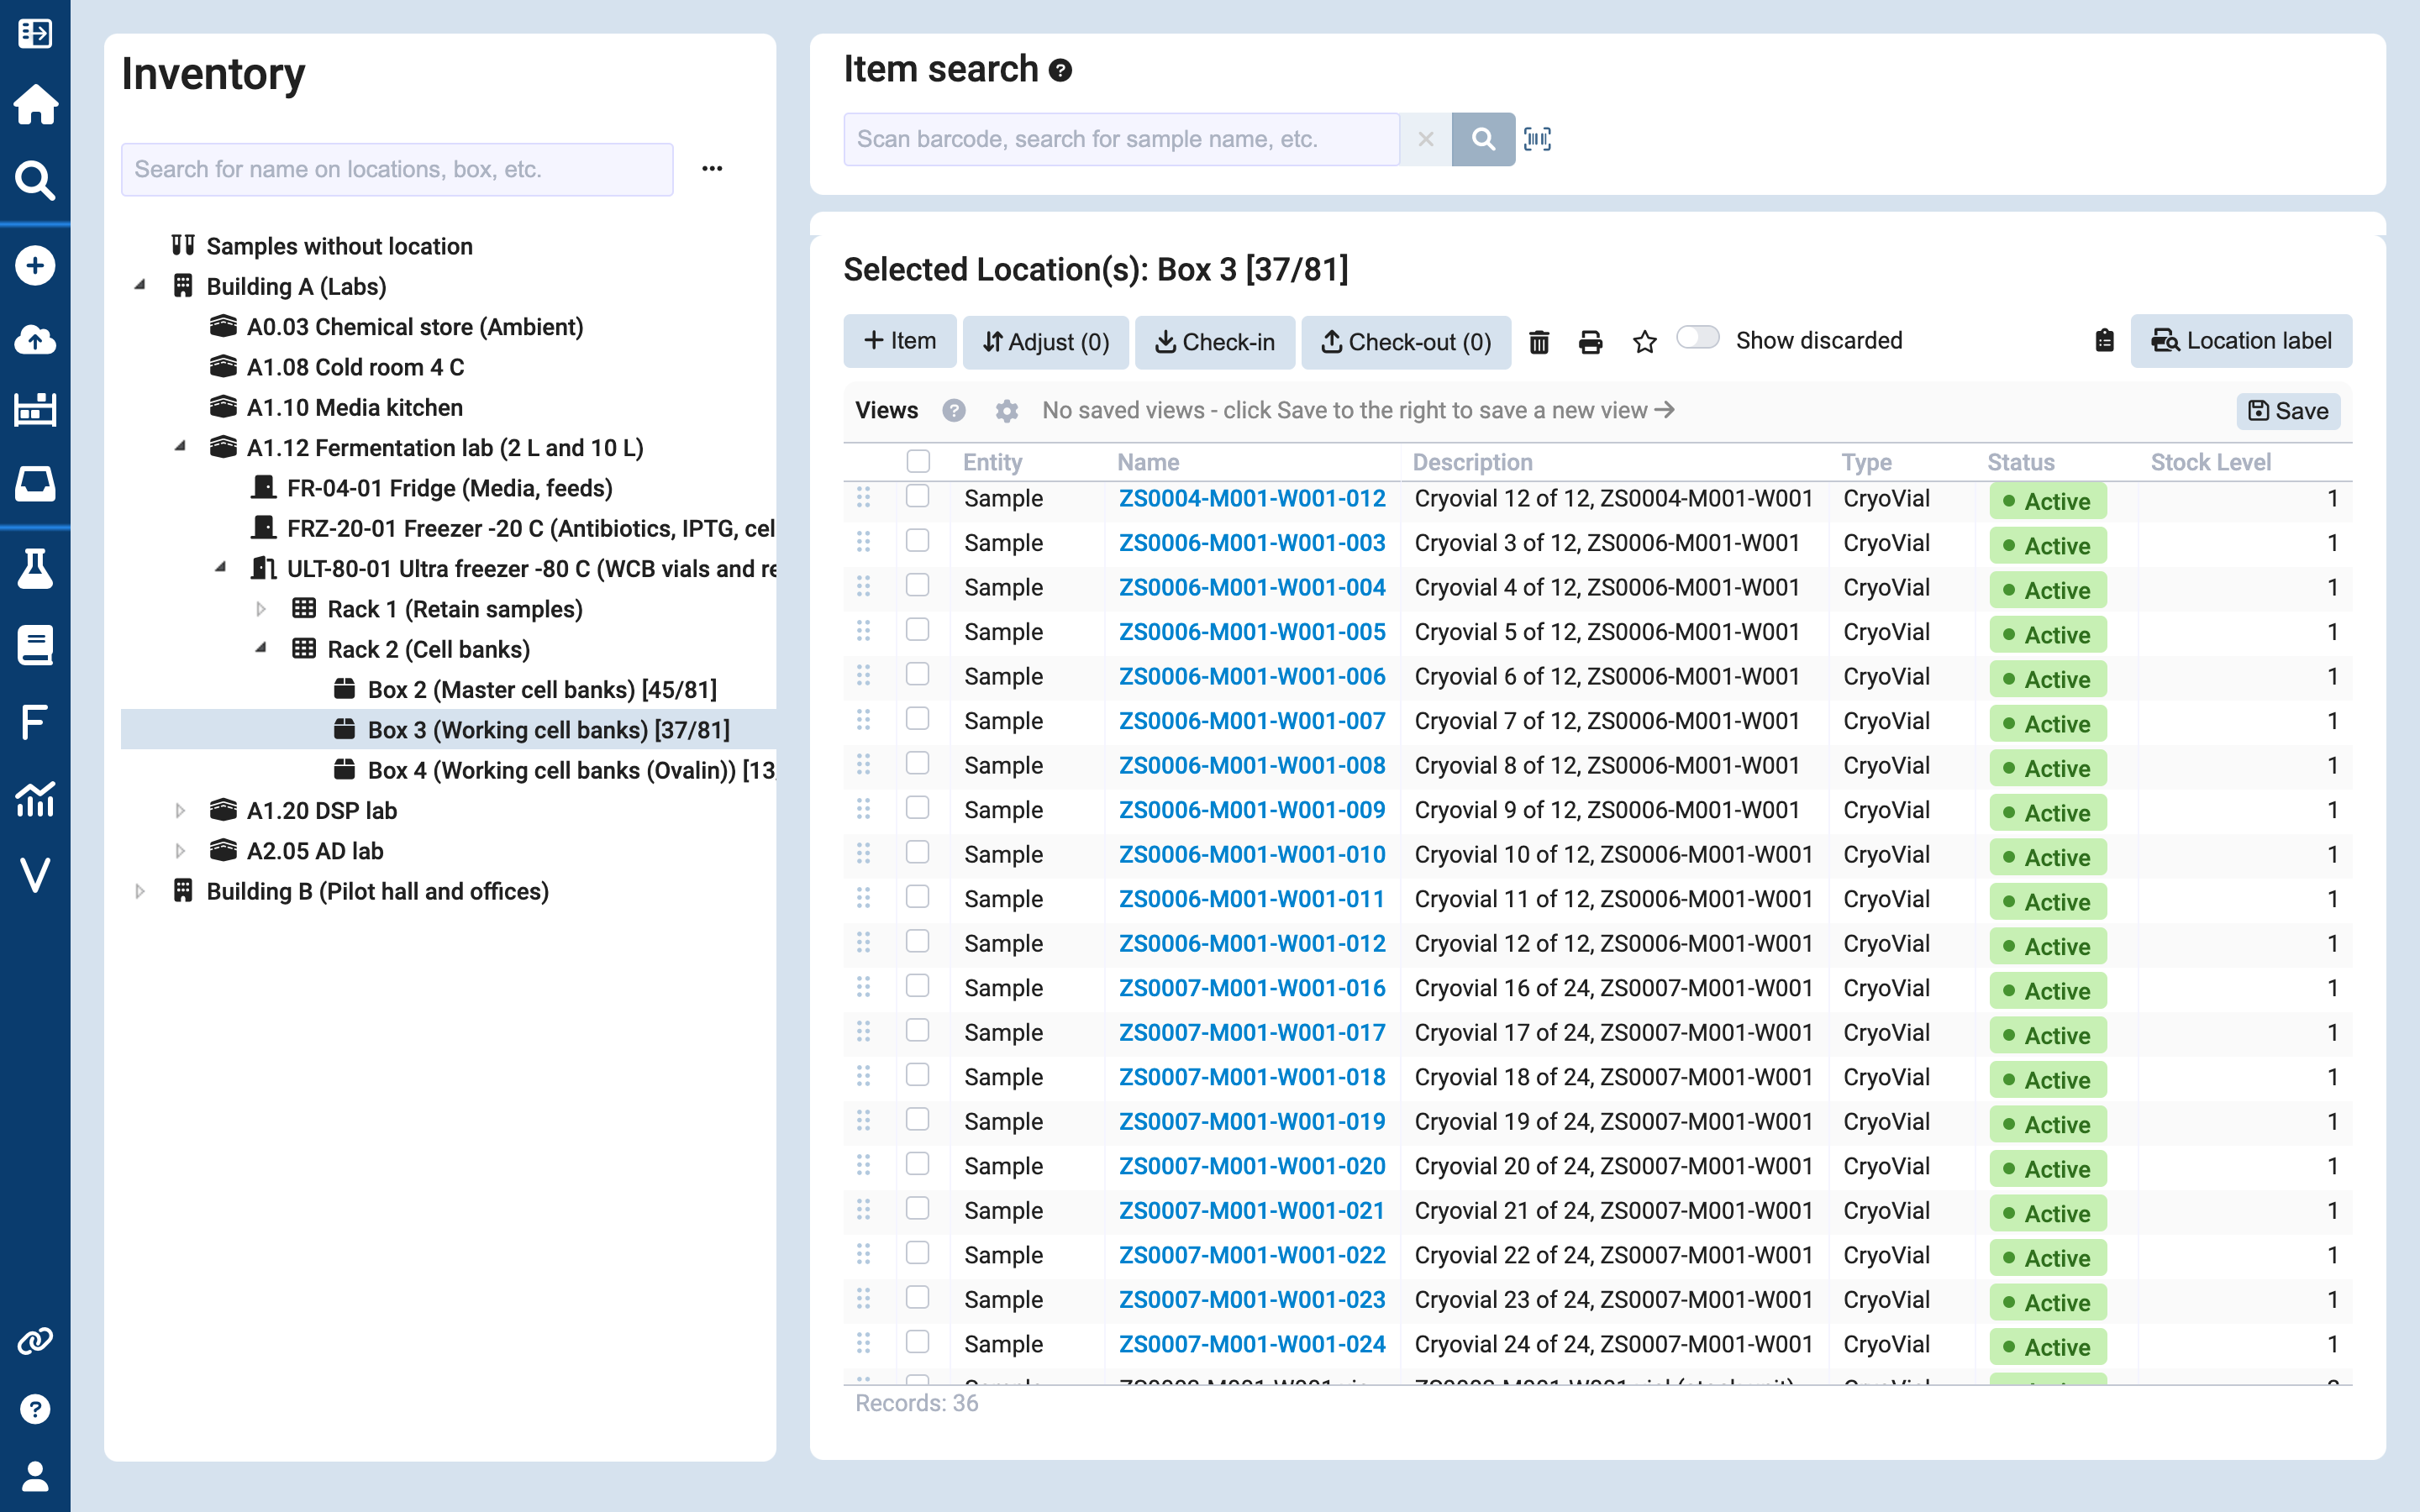The width and height of the screenshot is (2420, 1512).
Task: Click the item search barcode input field
Action: click(x=1121, y=139)
